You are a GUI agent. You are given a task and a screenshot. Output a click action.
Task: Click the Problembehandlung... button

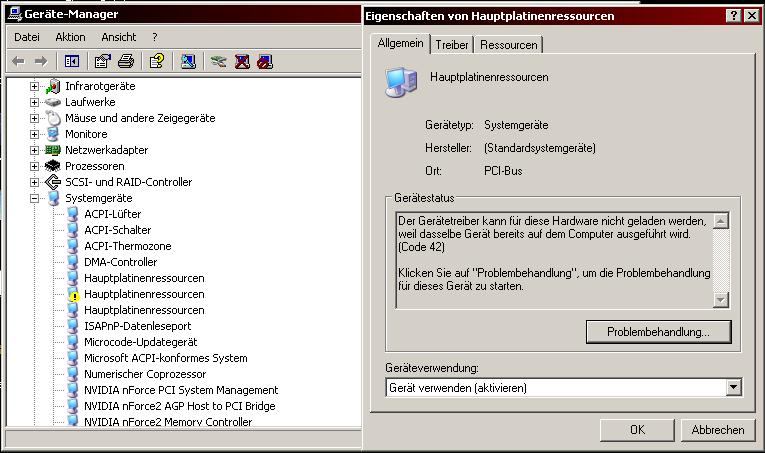[659, 332]
